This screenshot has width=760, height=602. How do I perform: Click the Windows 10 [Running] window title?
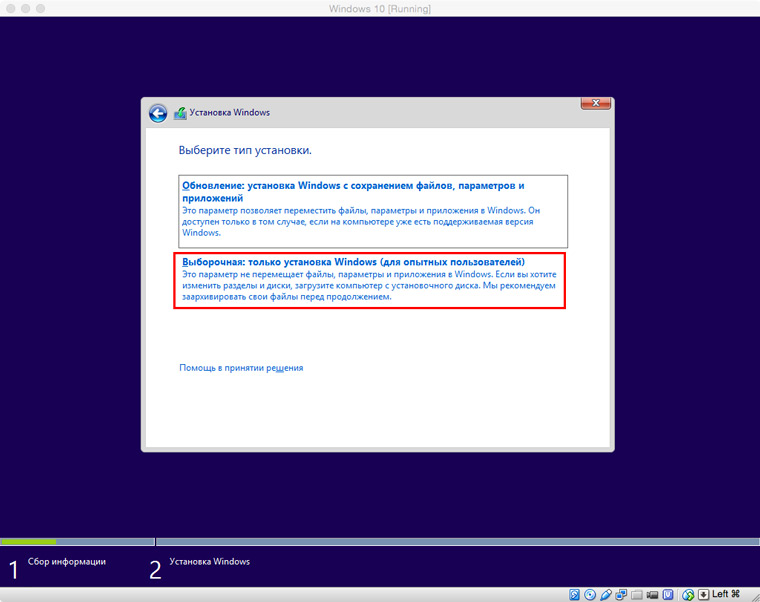coord(380,9)
